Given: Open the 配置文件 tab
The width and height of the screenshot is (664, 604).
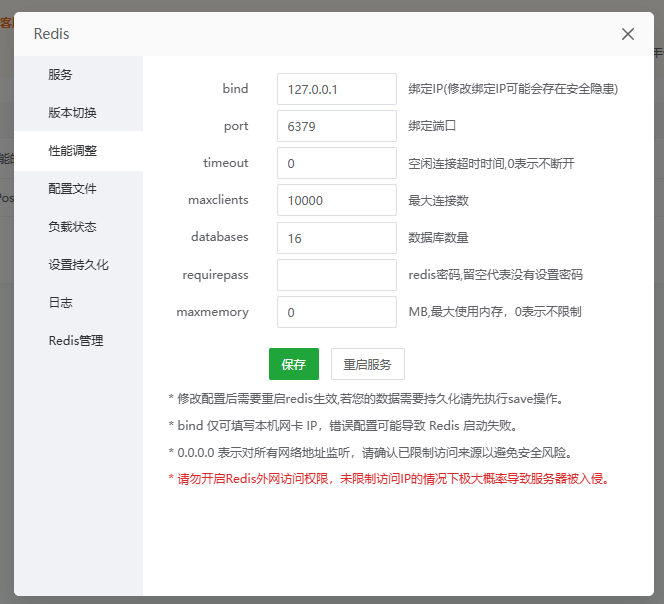Looking at the screenshot, I should [79, 188].
